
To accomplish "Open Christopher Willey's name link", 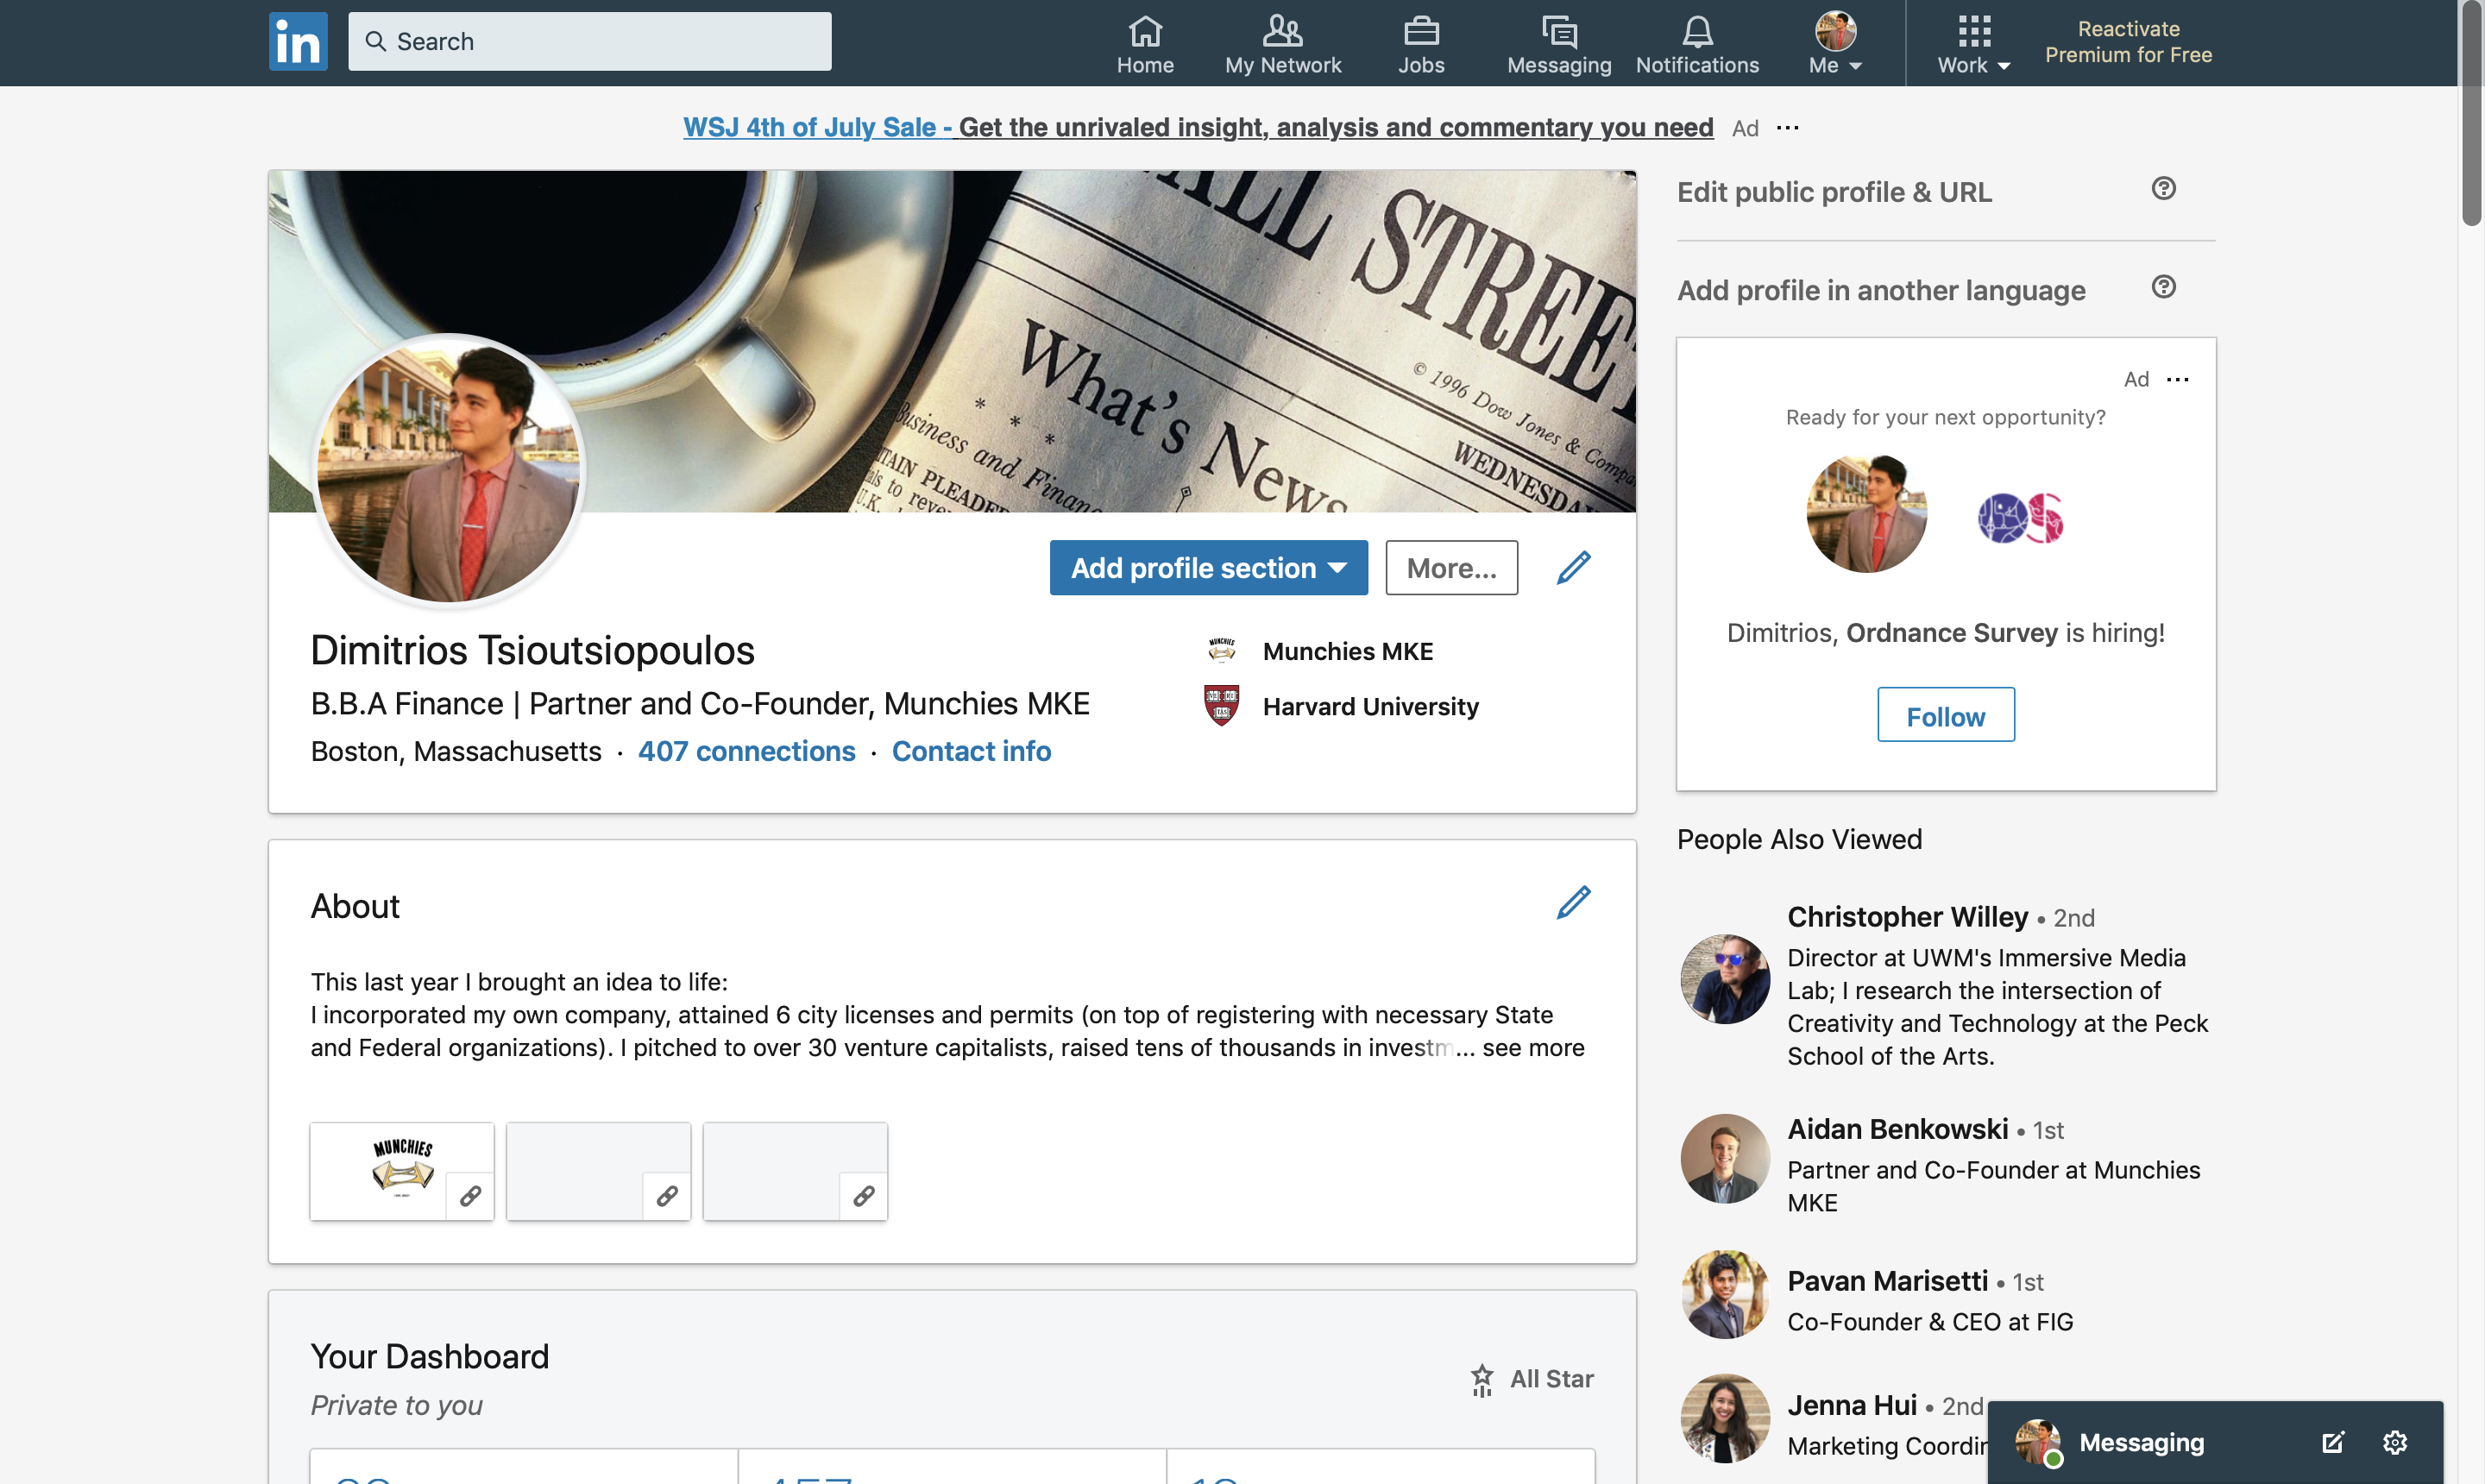I will (x=1907, y=917).
